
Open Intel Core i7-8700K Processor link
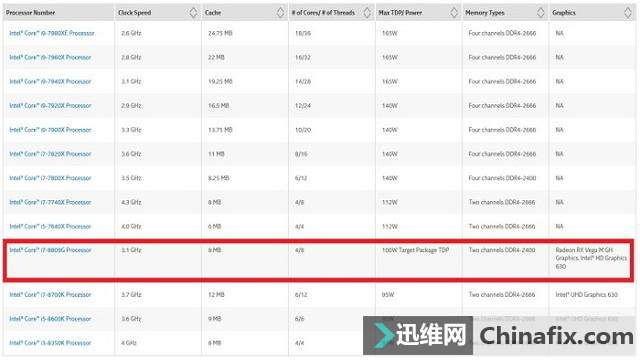pyautogui.click(x=50, y=294)
